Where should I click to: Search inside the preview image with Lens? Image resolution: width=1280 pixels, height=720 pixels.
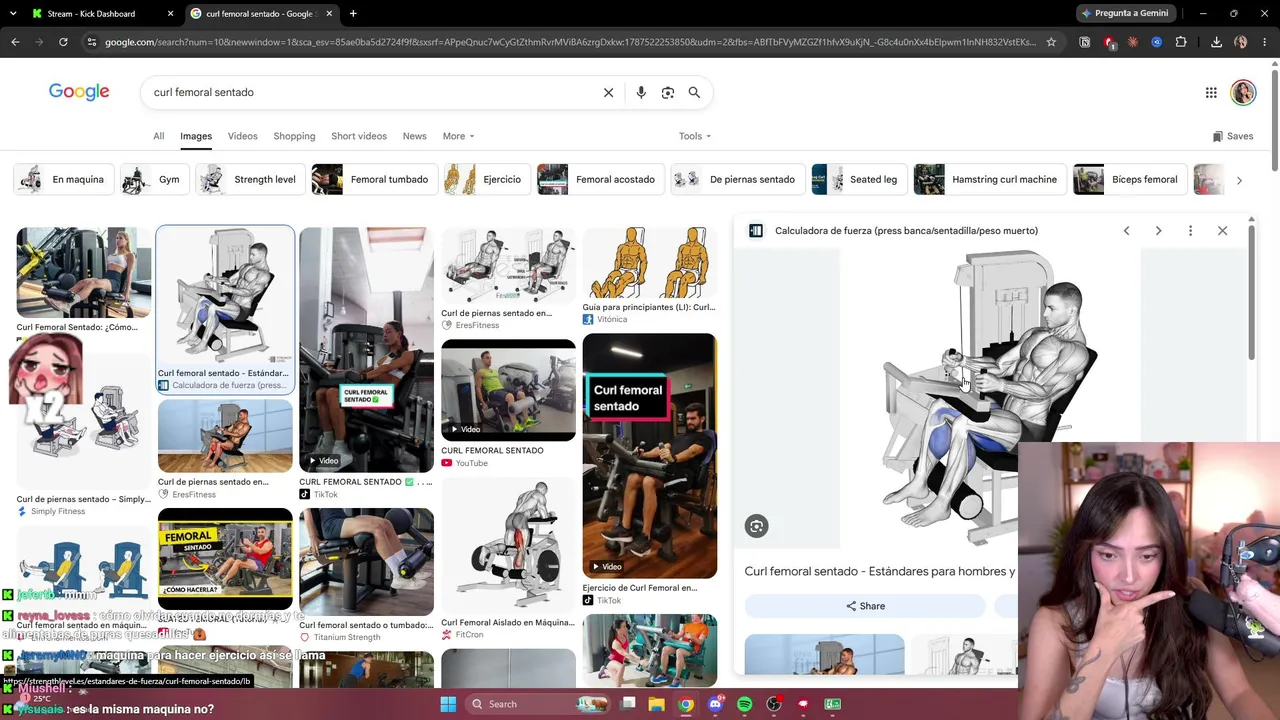(x=756, y=526)
